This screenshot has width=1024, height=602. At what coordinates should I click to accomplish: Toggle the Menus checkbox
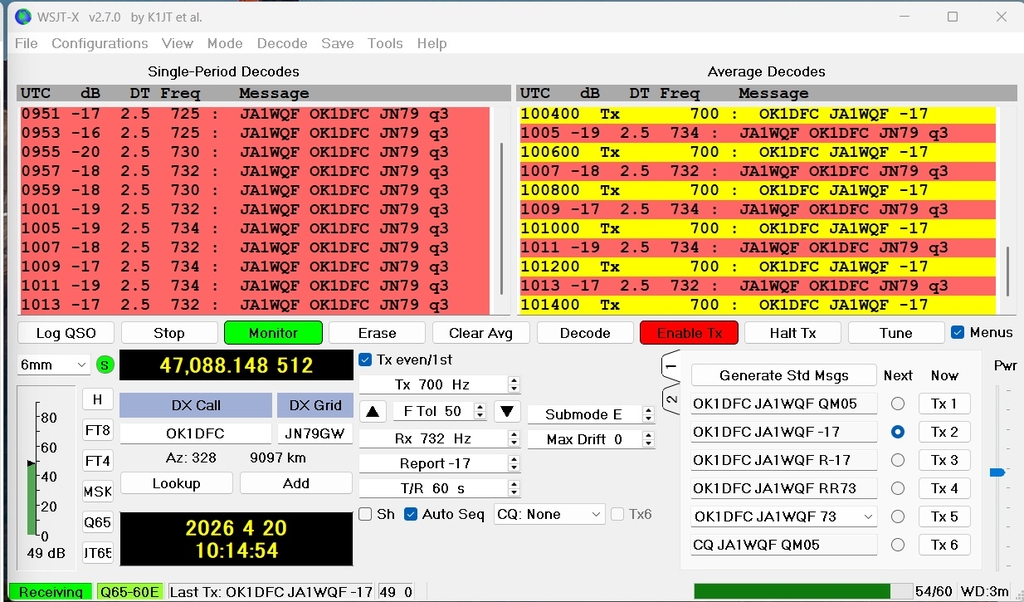click(x=957, y=332)
